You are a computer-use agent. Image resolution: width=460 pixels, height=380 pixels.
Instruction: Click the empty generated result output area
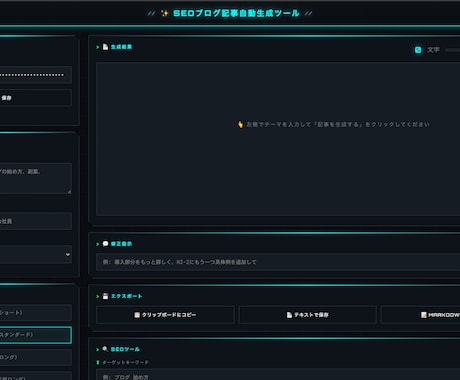[x=278, y=139]
